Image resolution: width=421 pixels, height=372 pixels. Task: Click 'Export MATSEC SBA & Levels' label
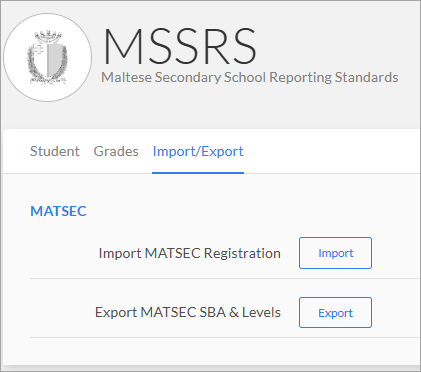pos(188,313)
